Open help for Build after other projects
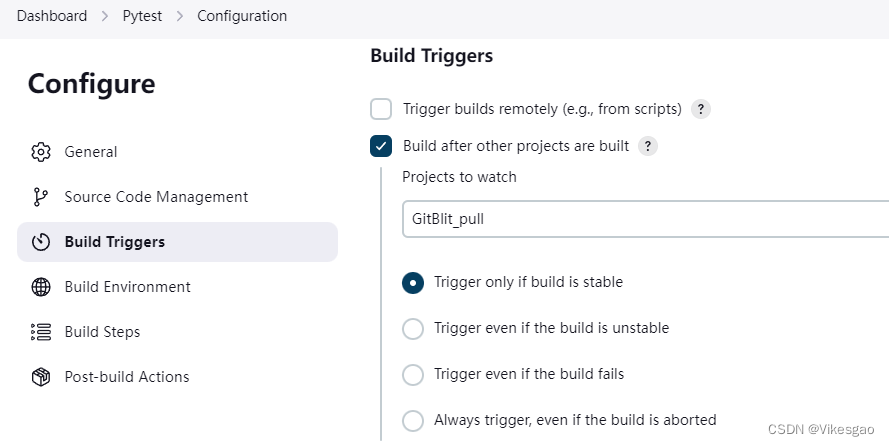 (648, 146)
